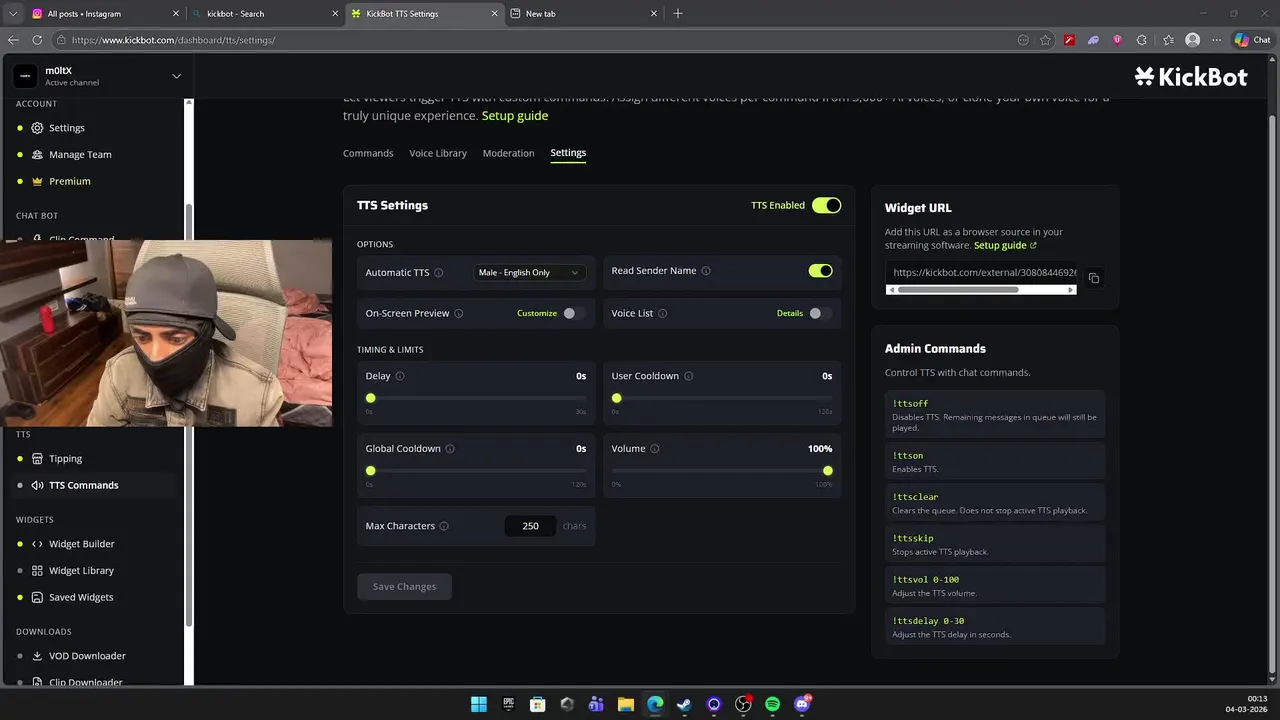This screenshot has height=720, width=1280.
Task: Click the Customize link for On-Screen Preview
Action: pos(537,313)
